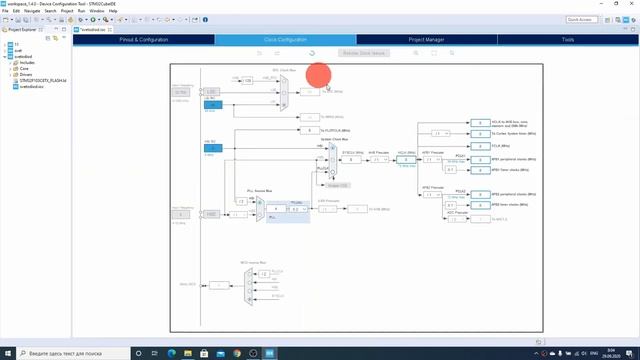Select LSI radio in RTC Clock Mux
Screen dimensions: 640x360
coord(284,105)
